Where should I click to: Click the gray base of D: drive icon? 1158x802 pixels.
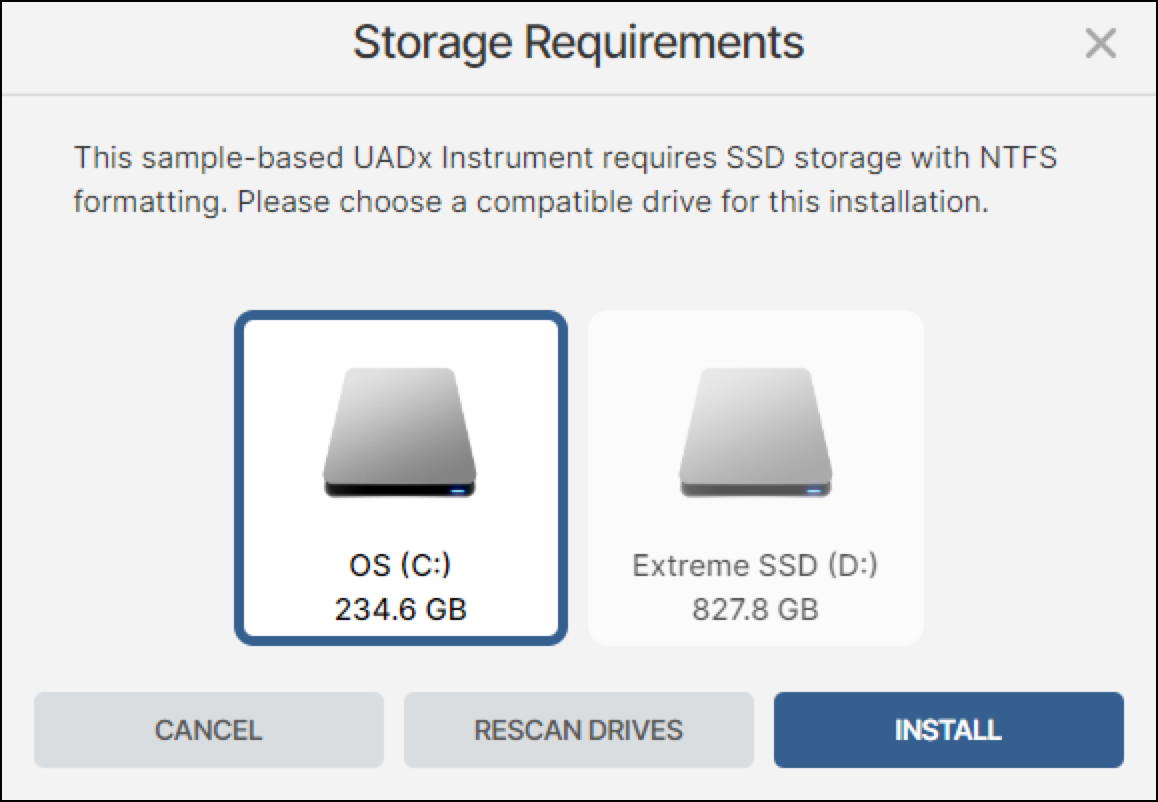(756, 489)
